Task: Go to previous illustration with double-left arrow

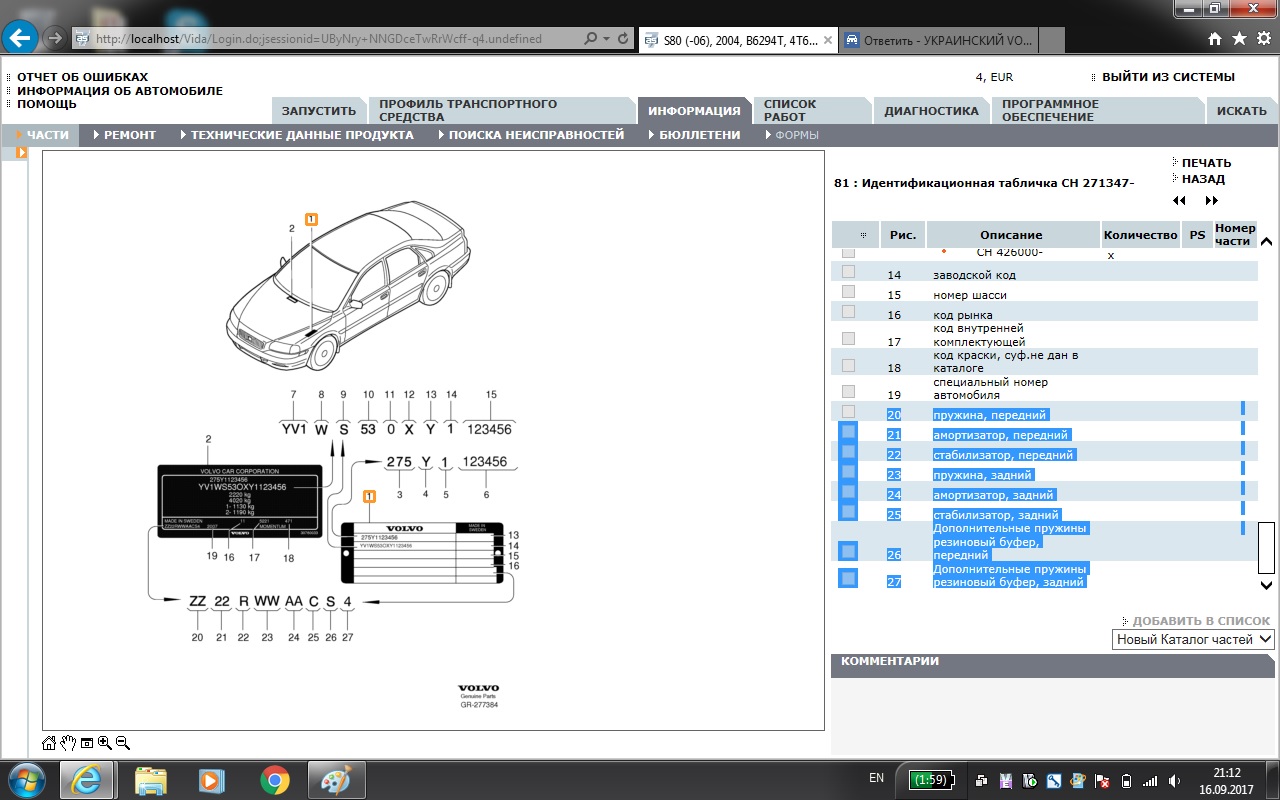Action: (x=1179, y=201)
